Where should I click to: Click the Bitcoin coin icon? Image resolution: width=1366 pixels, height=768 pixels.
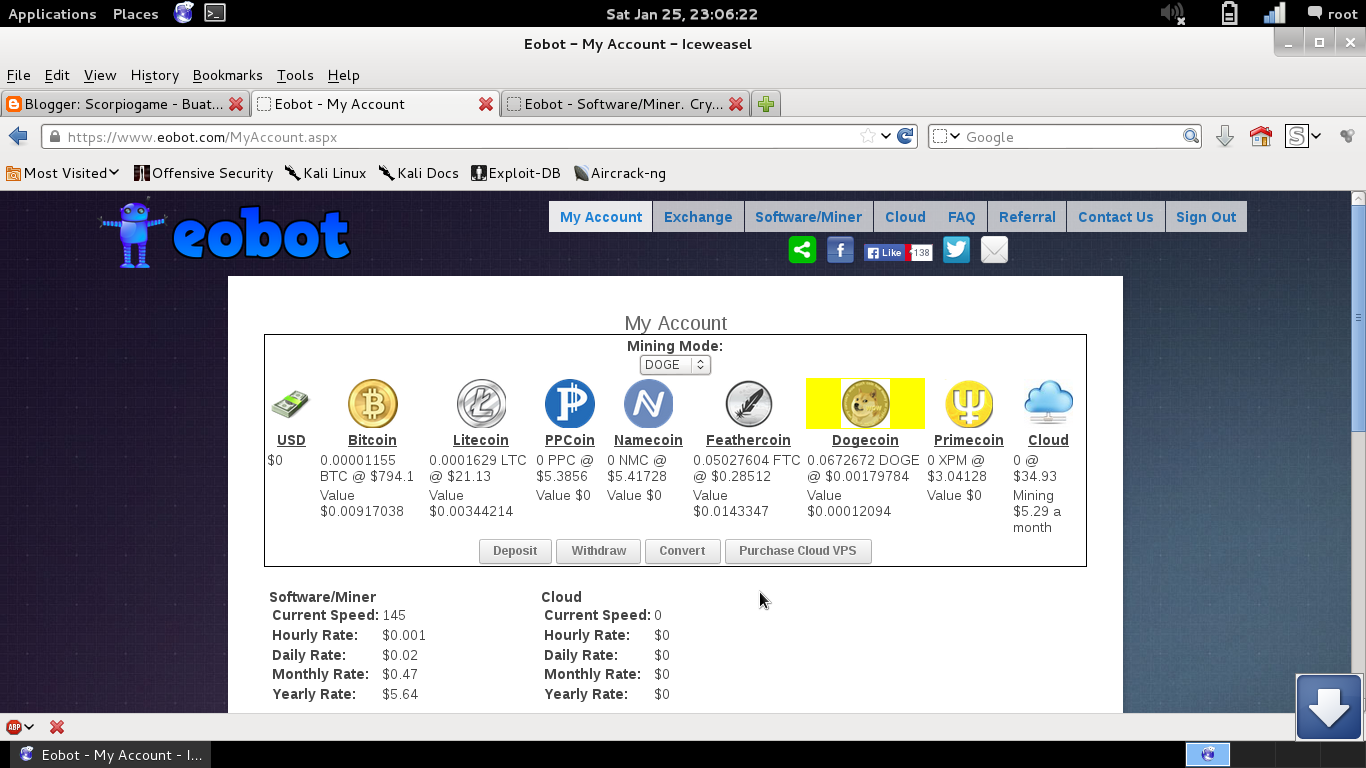coord(372,404)
